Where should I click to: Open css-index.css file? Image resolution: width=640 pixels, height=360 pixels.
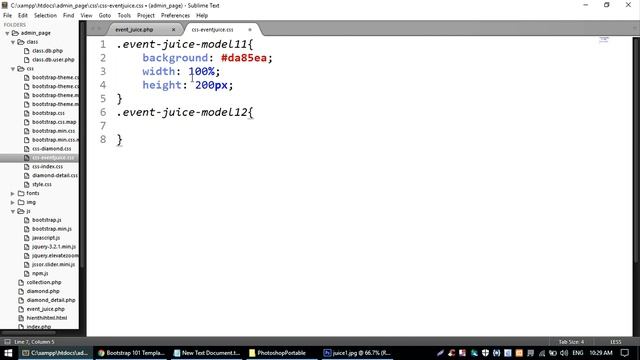point(47,167)
